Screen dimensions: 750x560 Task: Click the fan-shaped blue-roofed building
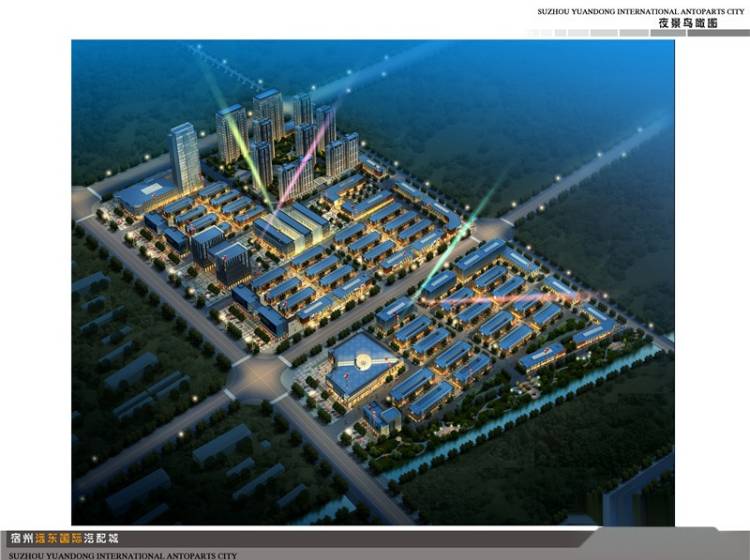click(362, 364)
